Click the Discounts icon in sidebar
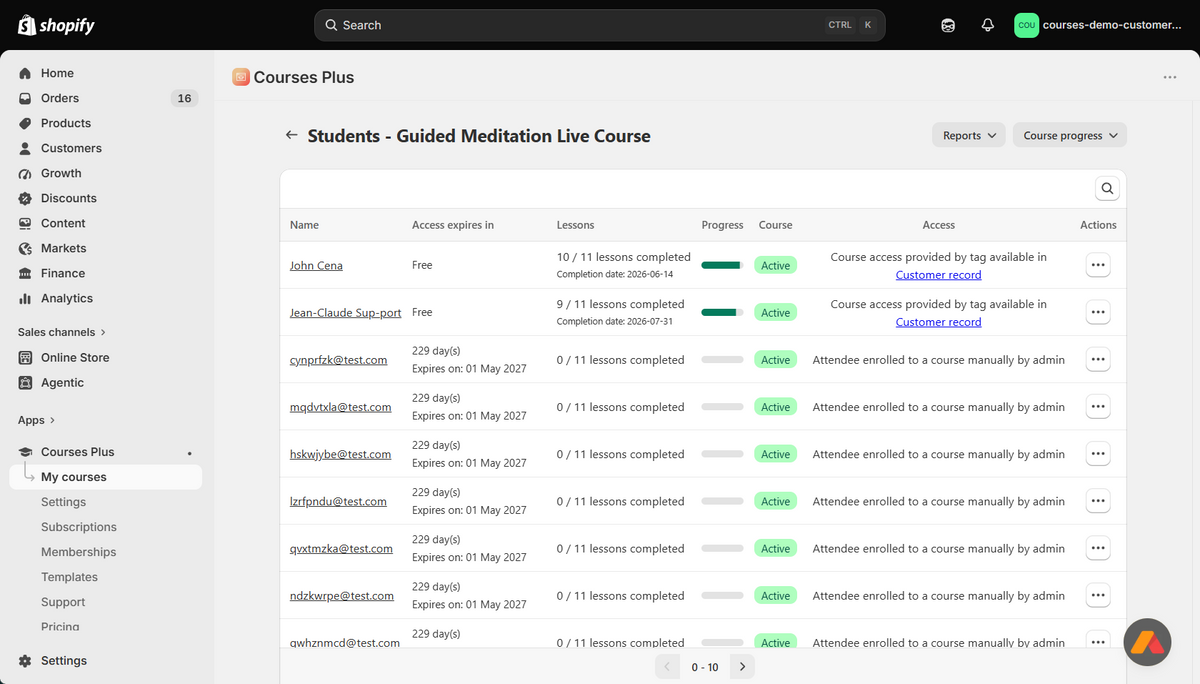Screen dimensions: 1200x684 click(x=25, y=198)
